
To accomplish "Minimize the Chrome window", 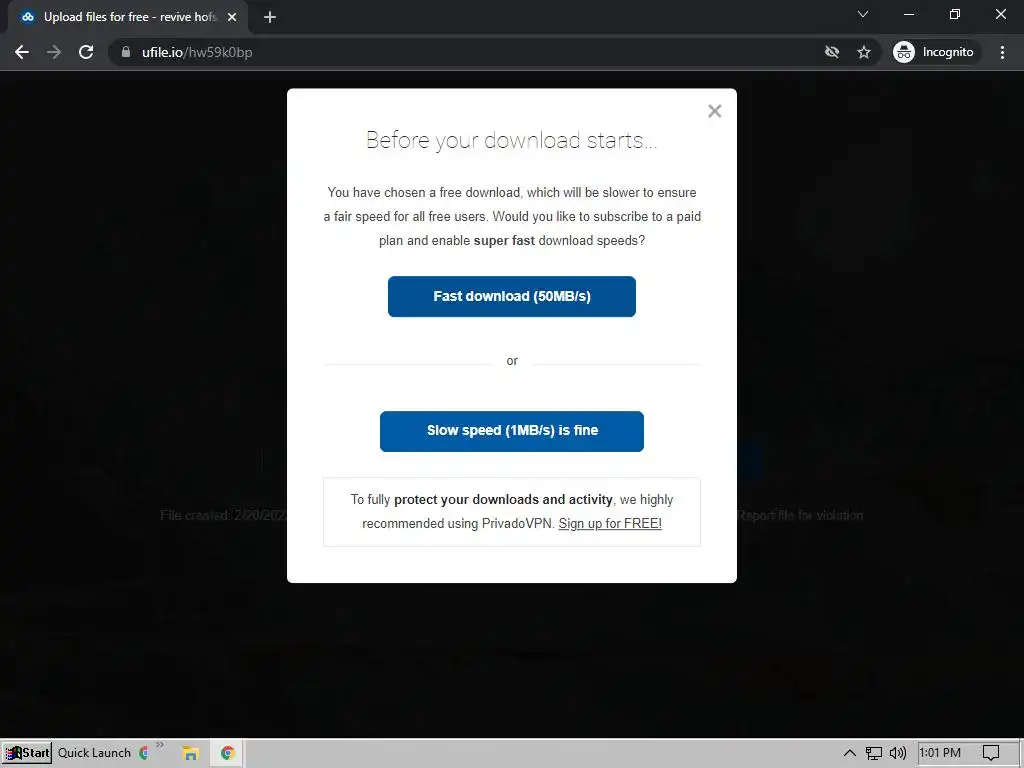I will click(908, 14).
